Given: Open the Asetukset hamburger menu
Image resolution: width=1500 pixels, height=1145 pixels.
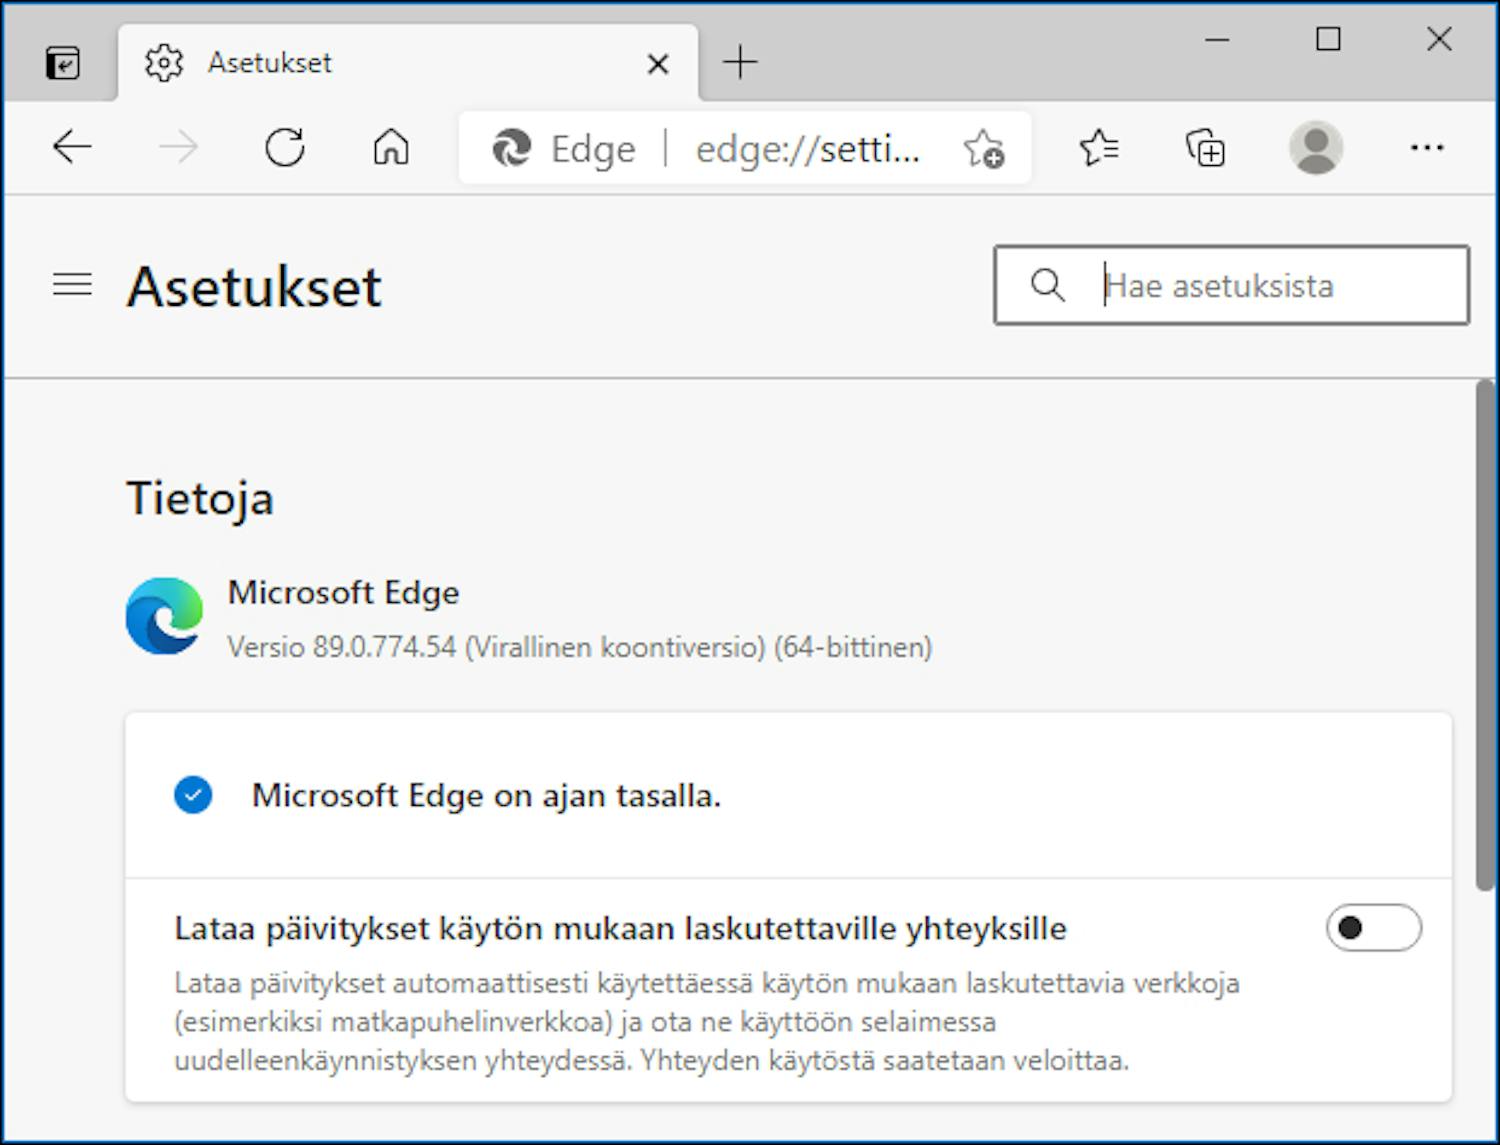Looking at the screenshot, I should click(x=71, y=284).
